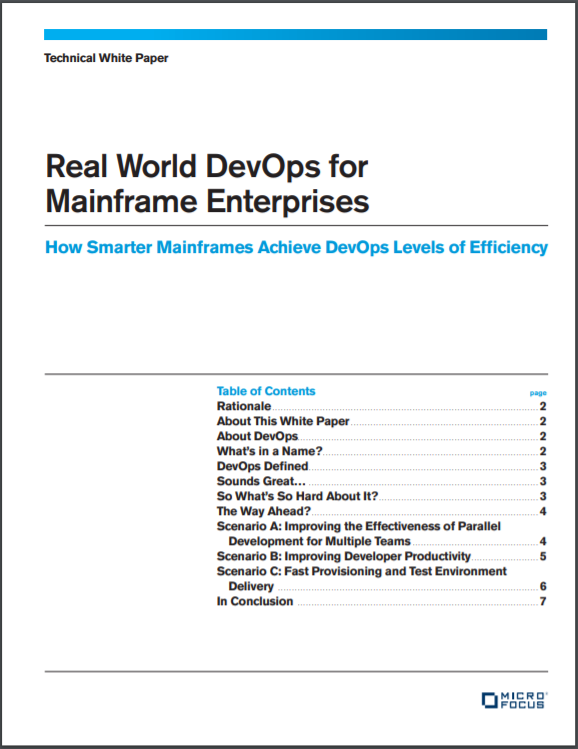Viewport: 578px width, 749px height.
Task: Select Scenario B Developer Productivity entry
Action: pyautogui.click(x=381, y=556)
